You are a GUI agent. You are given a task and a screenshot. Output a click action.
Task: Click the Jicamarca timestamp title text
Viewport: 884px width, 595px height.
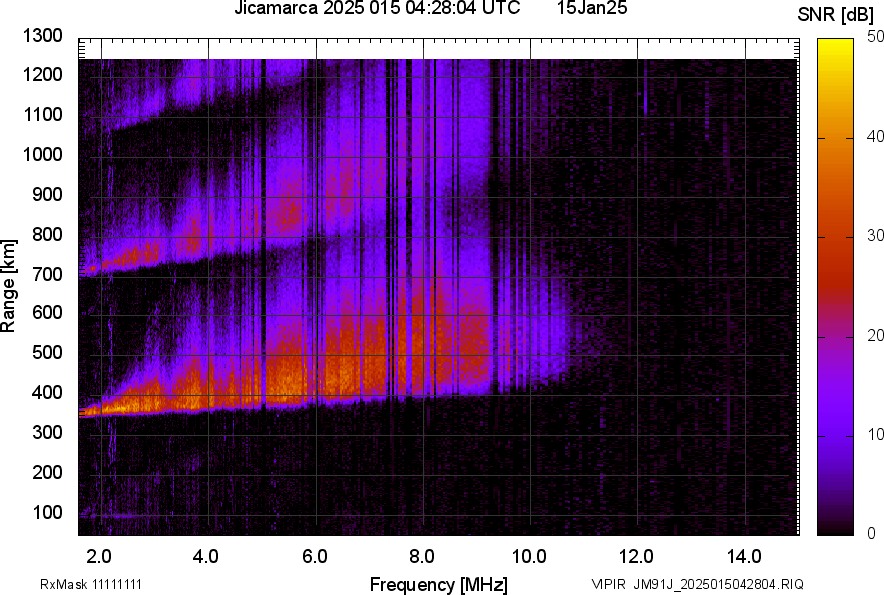click(376, 9)
